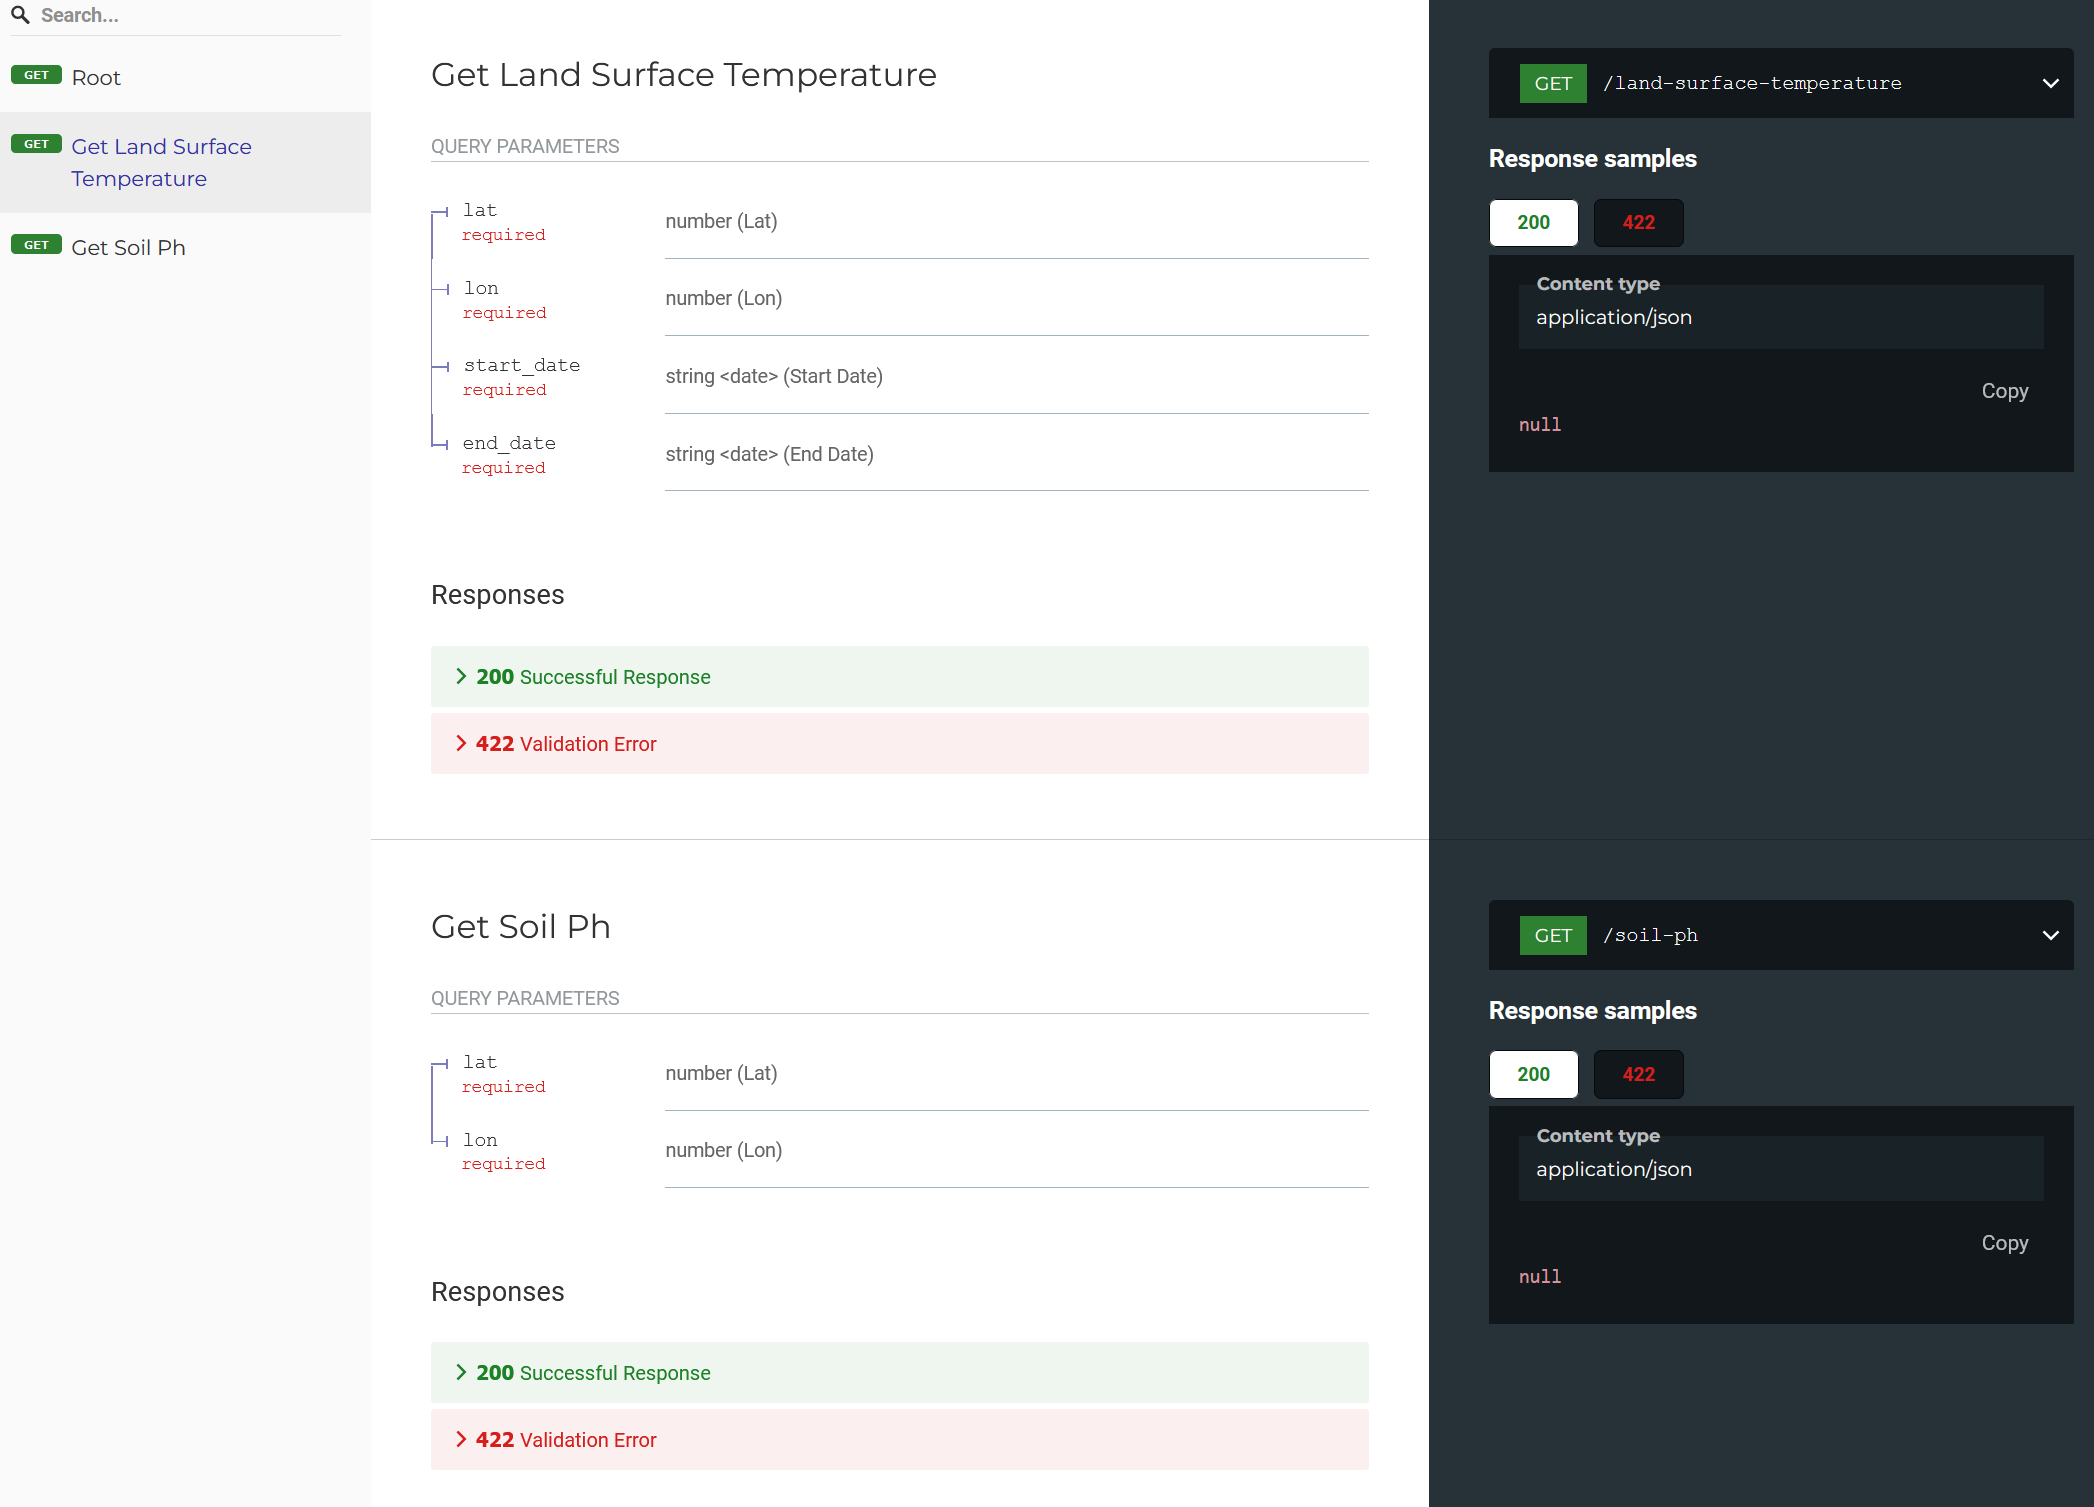Expand 200 Successful Response under Land Surface Temperature

[593, 677]
